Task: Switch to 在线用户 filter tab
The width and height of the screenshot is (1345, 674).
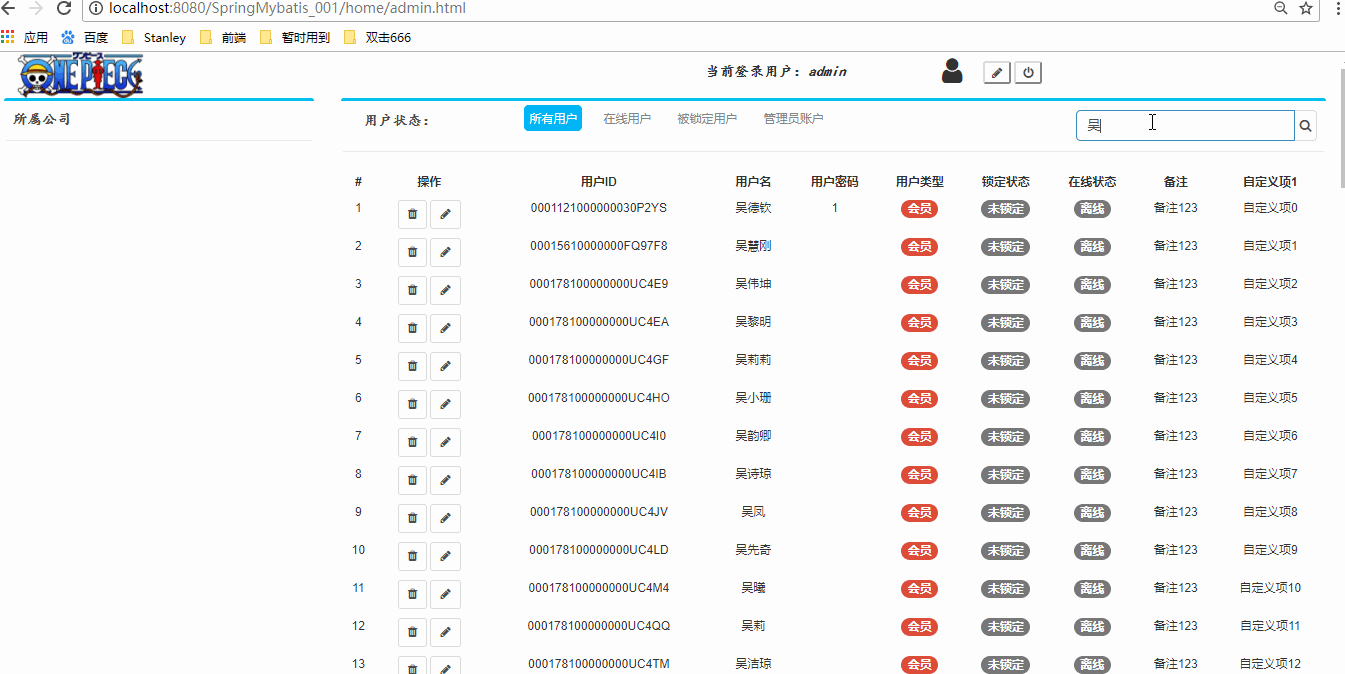Action: 627,119
